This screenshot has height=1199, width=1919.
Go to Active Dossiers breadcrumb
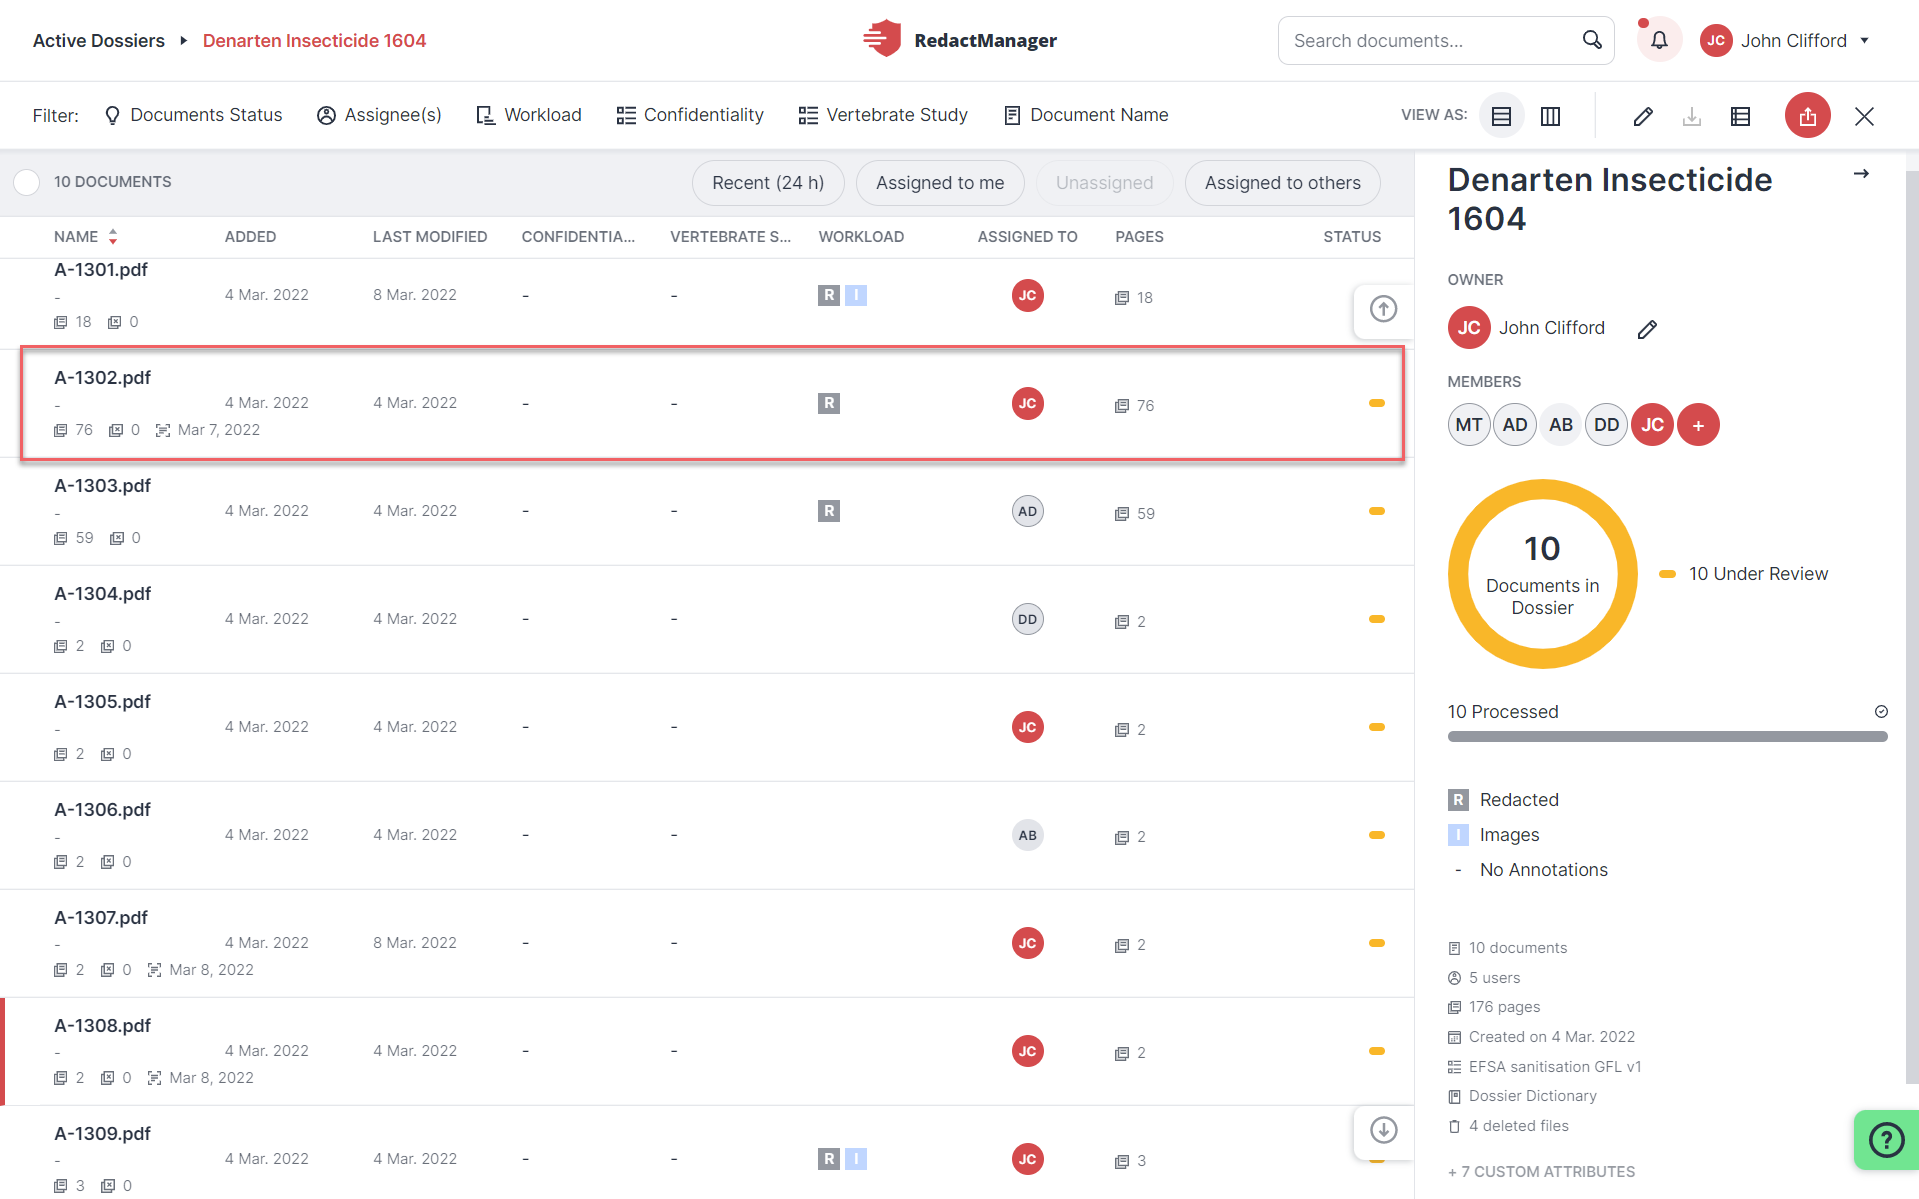pos(99,41)
